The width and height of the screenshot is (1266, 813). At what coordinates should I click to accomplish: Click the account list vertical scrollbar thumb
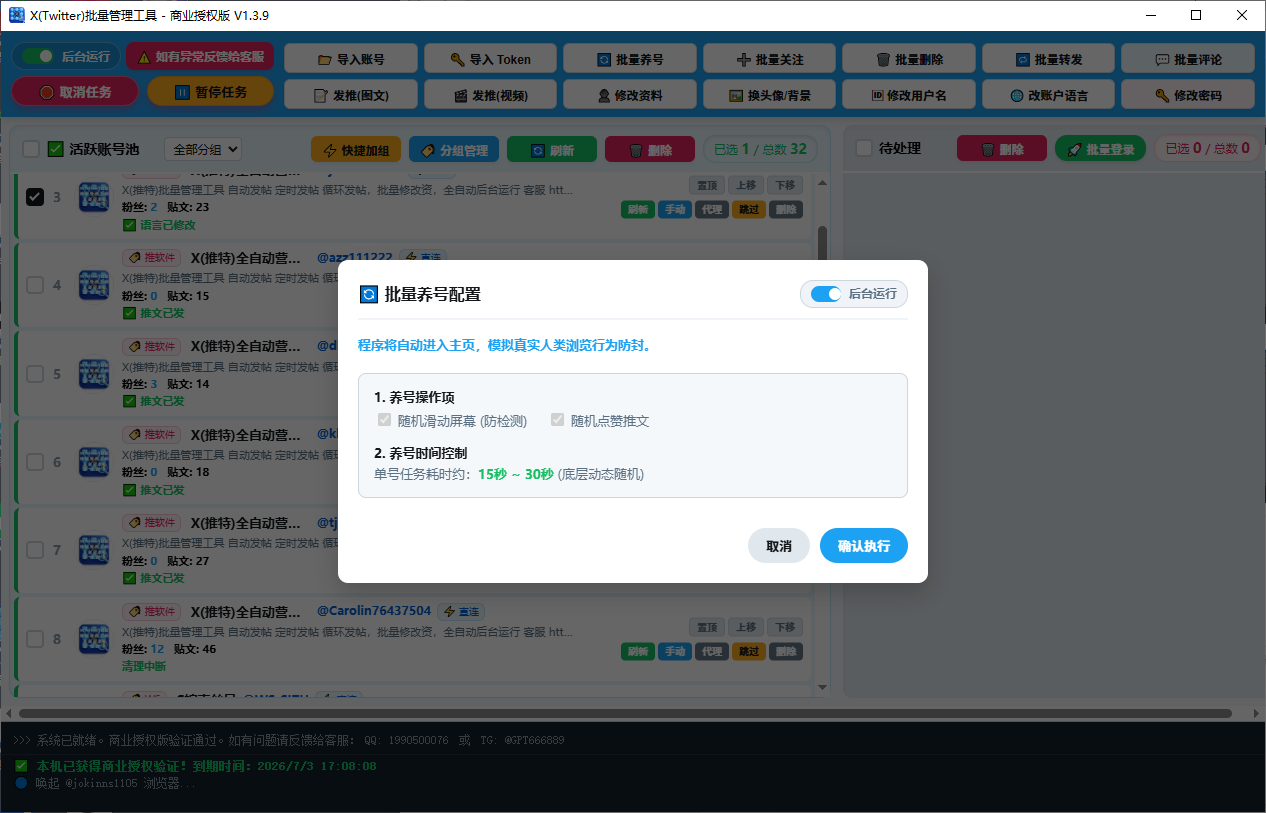(x=823, y=243)
